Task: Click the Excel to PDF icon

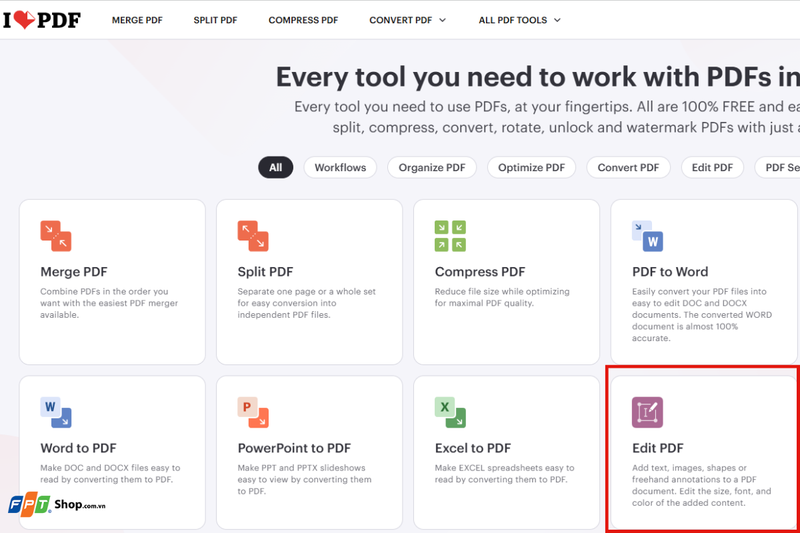Action: click(450, 412)
